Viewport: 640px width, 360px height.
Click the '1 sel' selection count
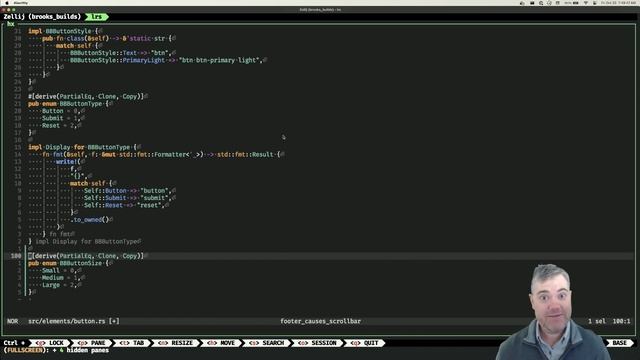pos(597,321)
